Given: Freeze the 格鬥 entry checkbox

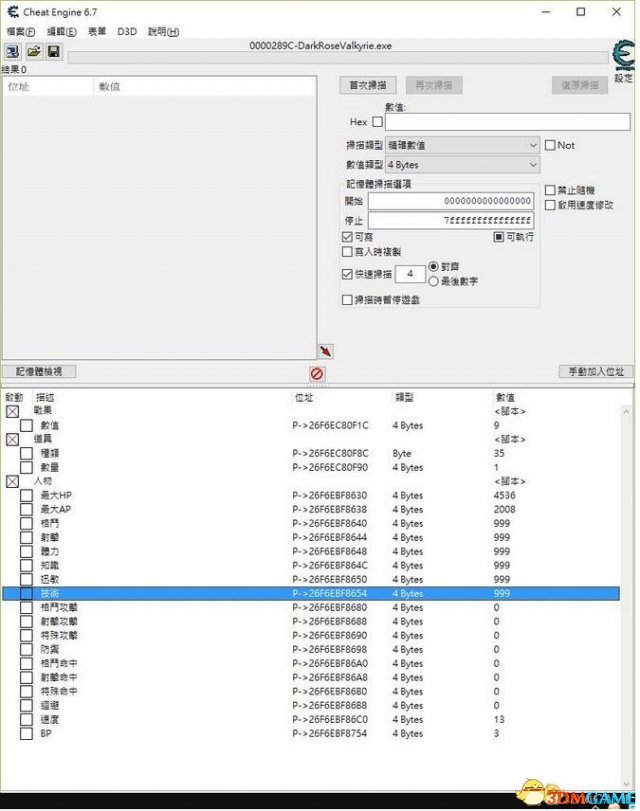Looking at the screenshot, I should tap(26, 523).
